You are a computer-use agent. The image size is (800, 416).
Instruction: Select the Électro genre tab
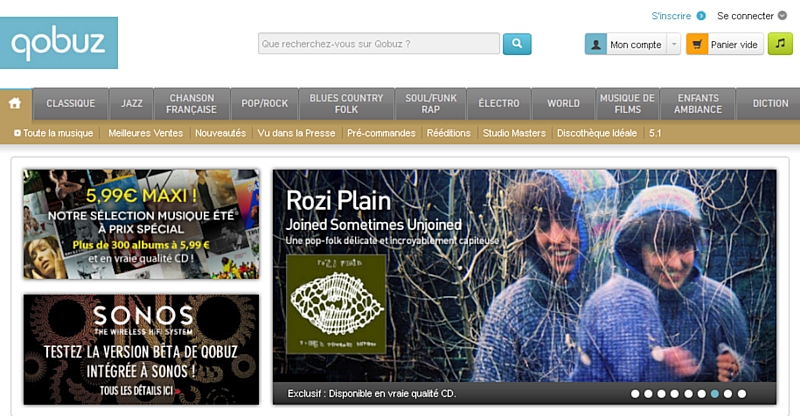point(498,104)
